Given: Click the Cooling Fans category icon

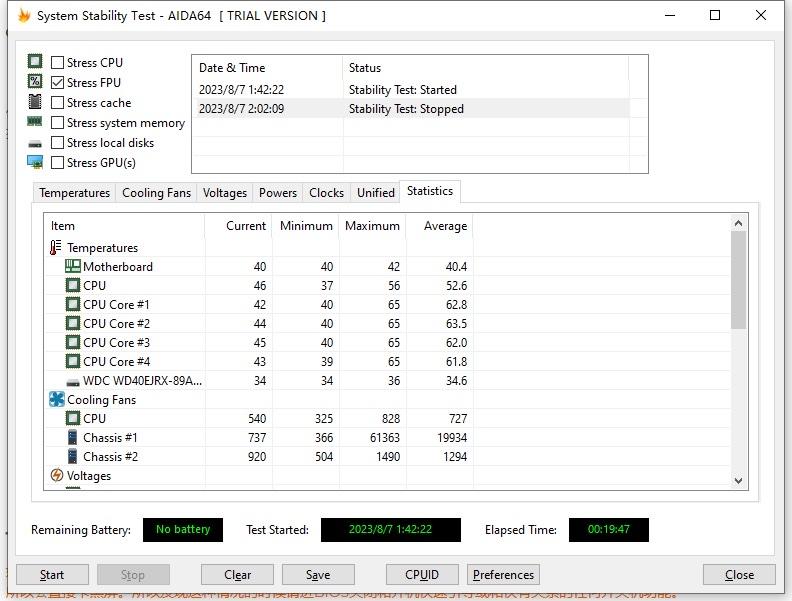Looking at the screenshot, I should [56, 400].
